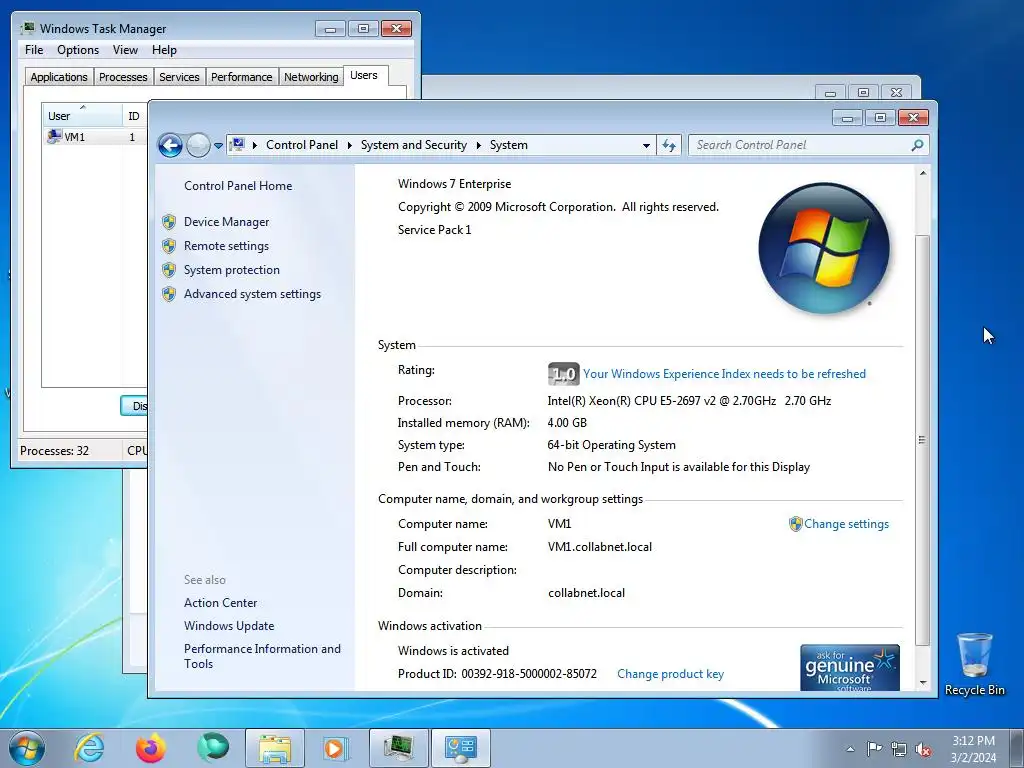
Task: Open the Device Manager link
Action: point(226,221)
